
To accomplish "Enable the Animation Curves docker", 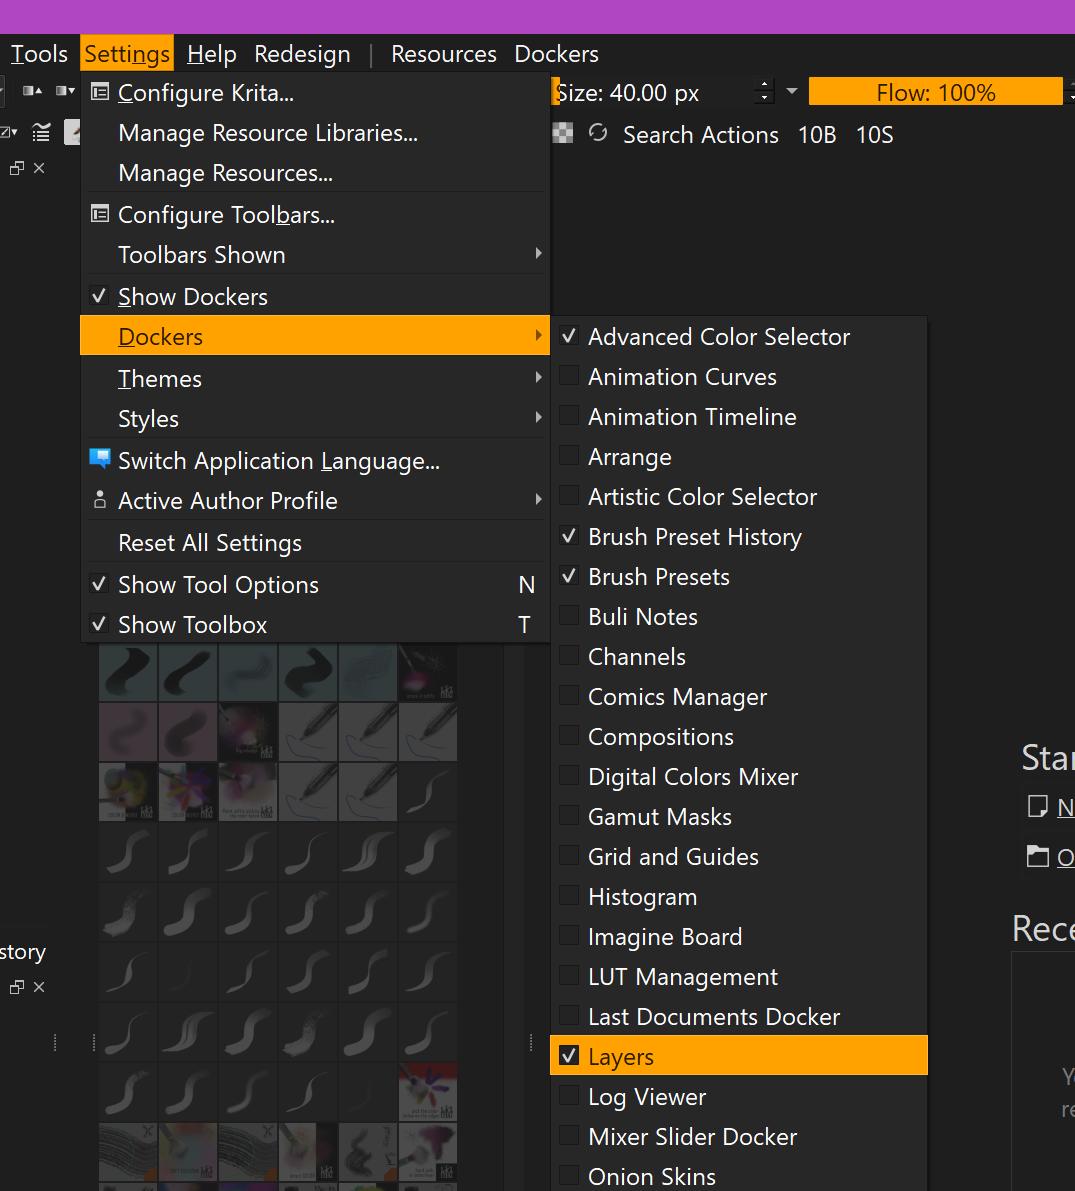I will 738,377.
